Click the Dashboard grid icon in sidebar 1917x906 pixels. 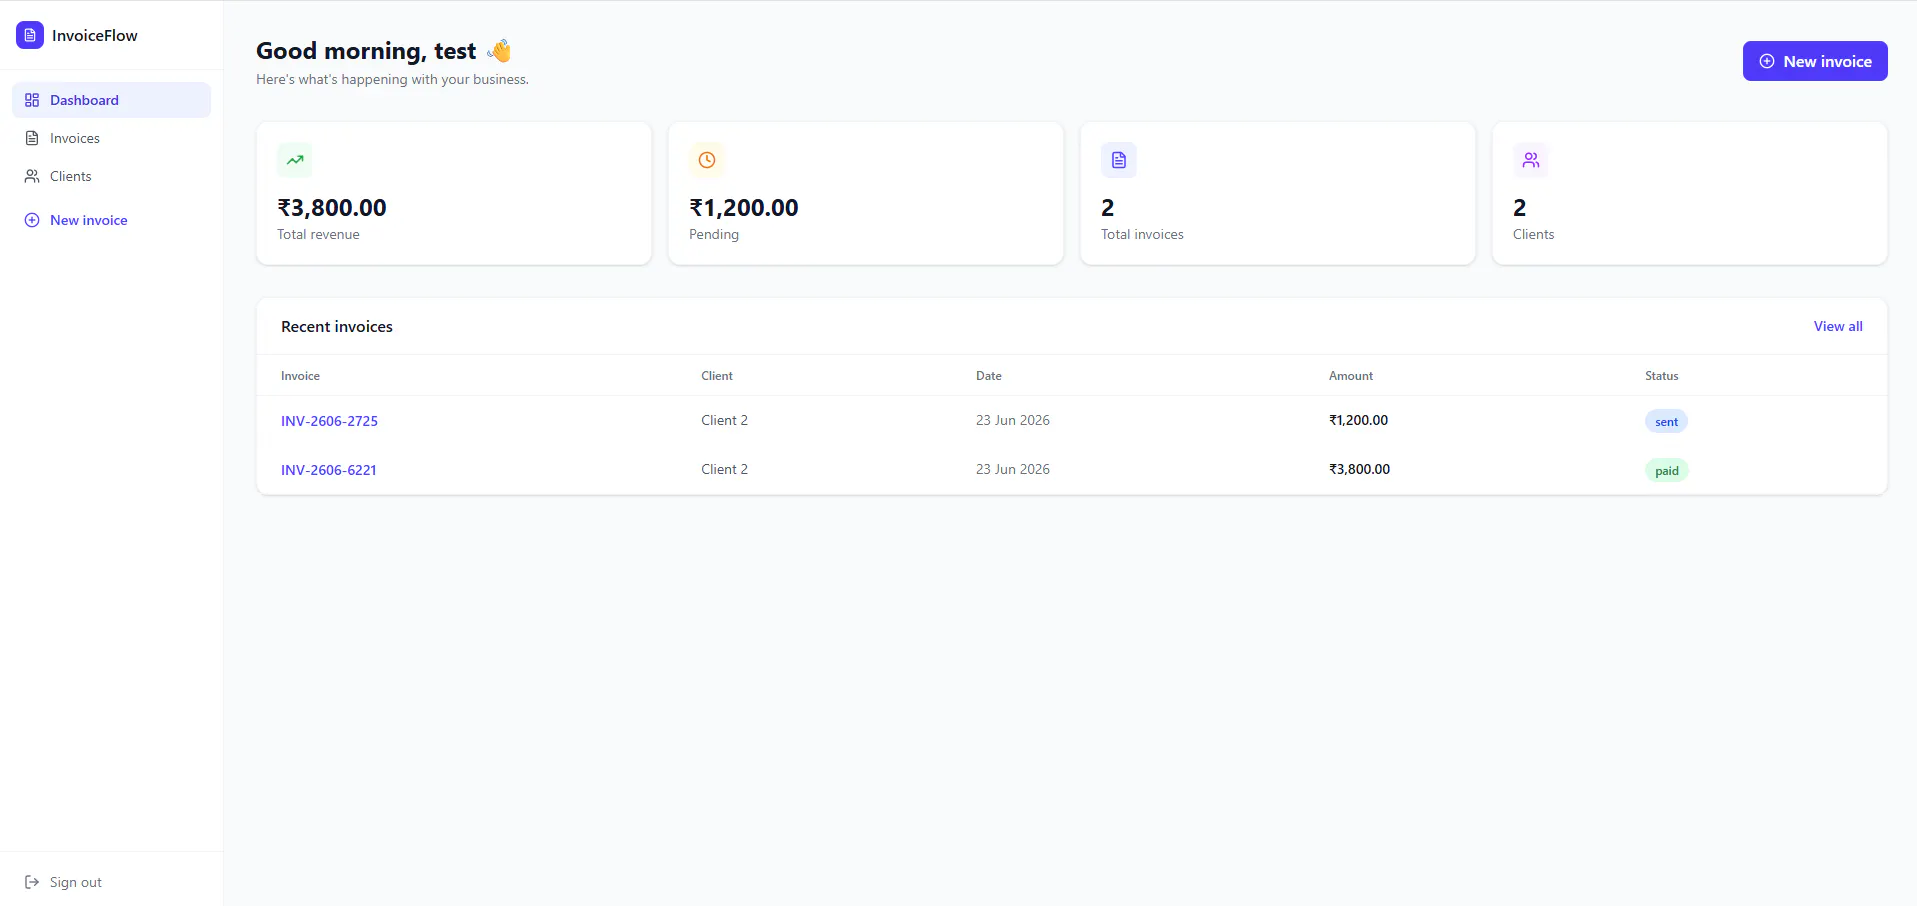[32, 100]
